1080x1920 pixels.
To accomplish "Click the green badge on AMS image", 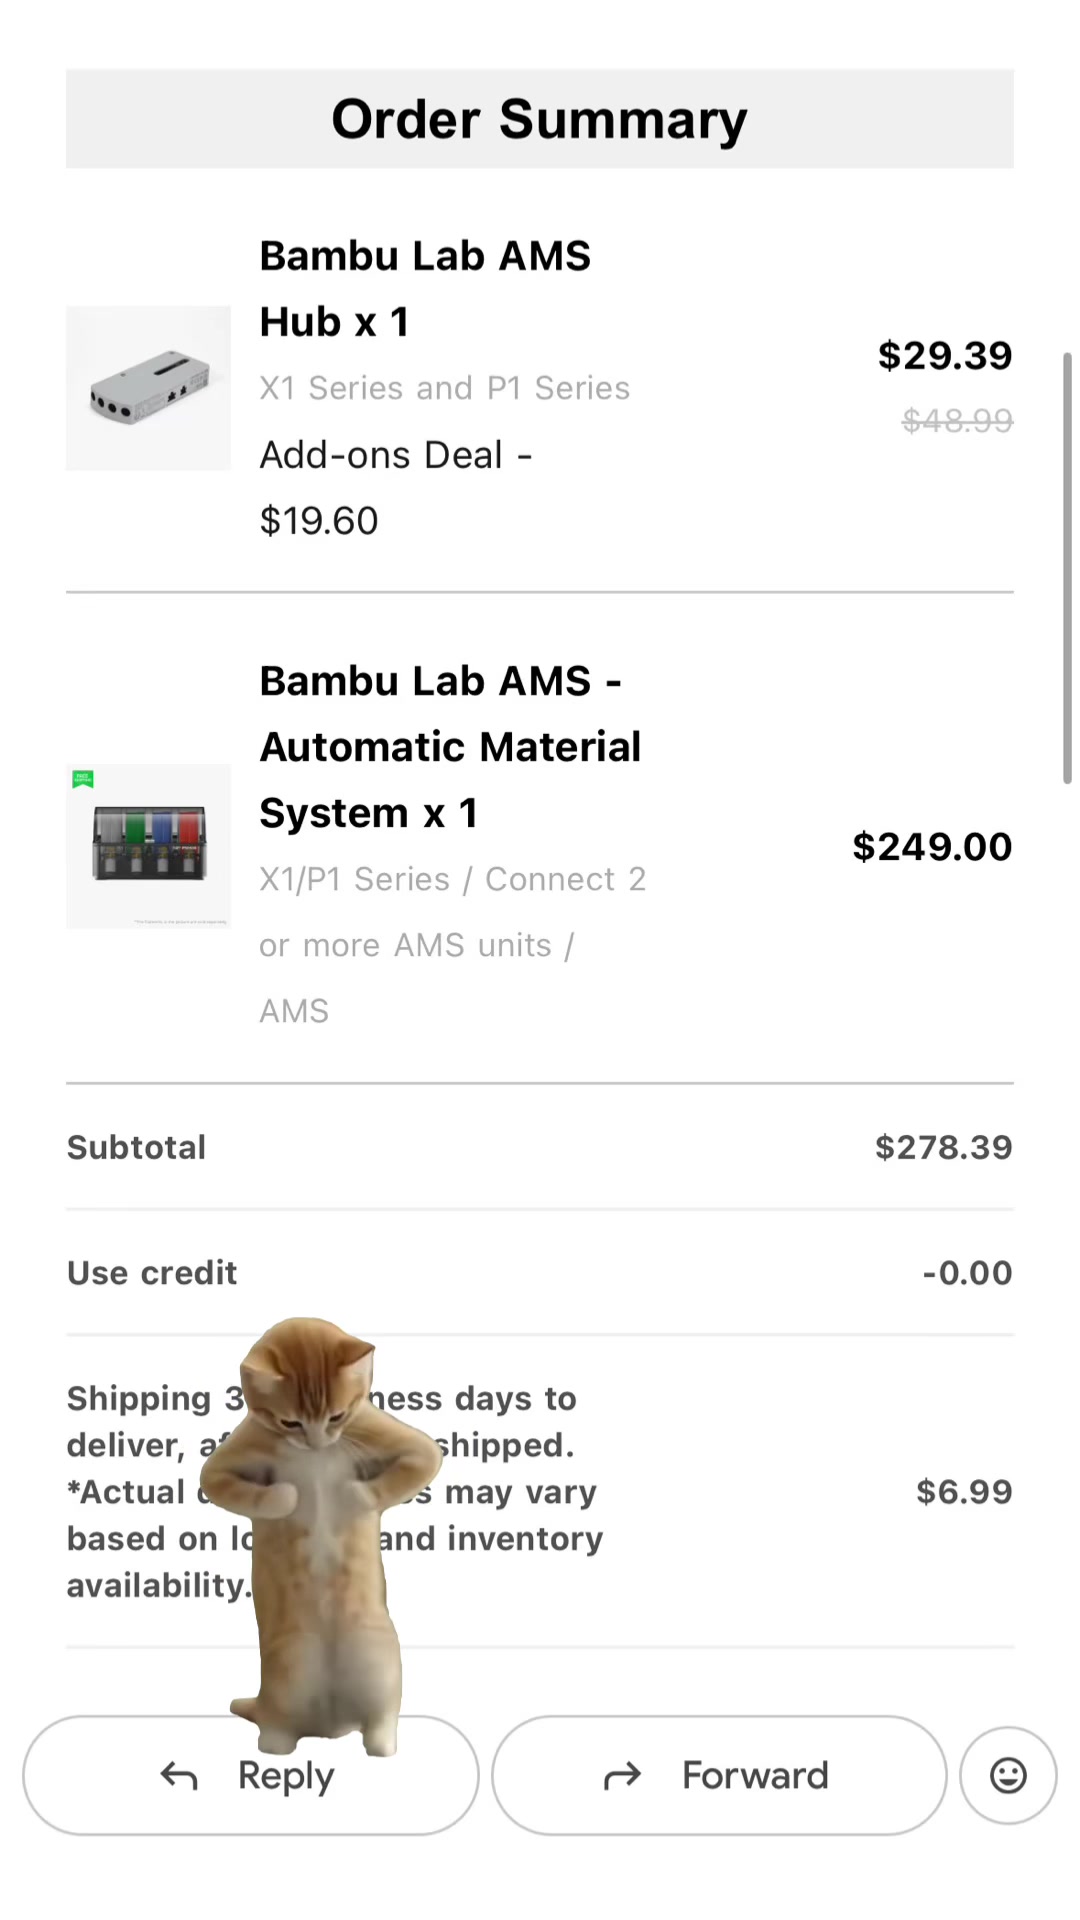I will [x=83, y=779].
